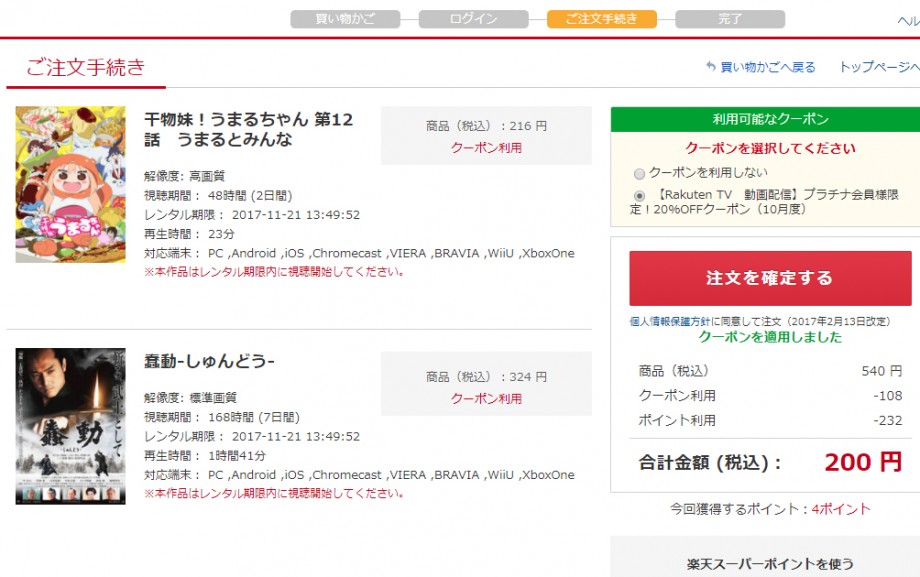Click クーポン利用 under the 216 円 item
This screenshot has height=577, width=920.
[x=486, y=148]
